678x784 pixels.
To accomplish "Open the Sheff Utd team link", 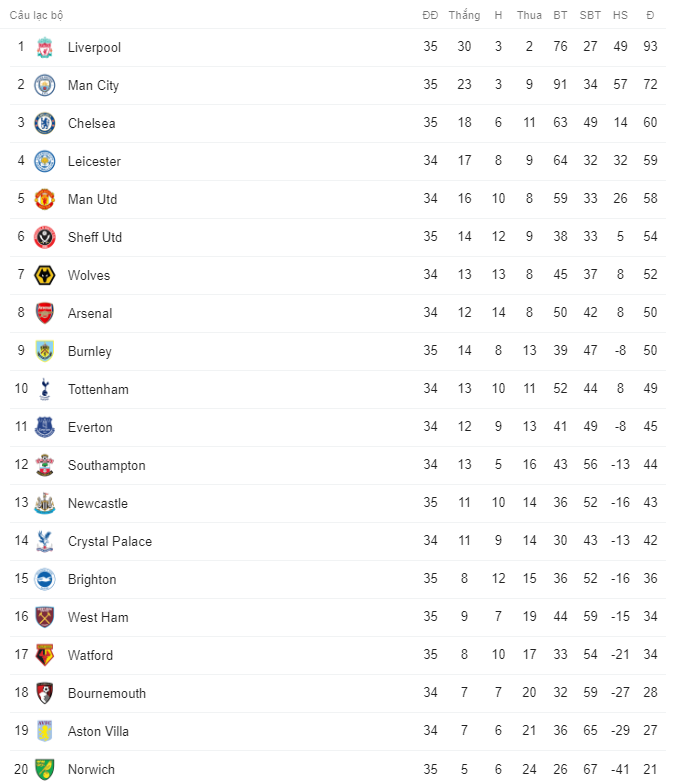I will [95, 237].
